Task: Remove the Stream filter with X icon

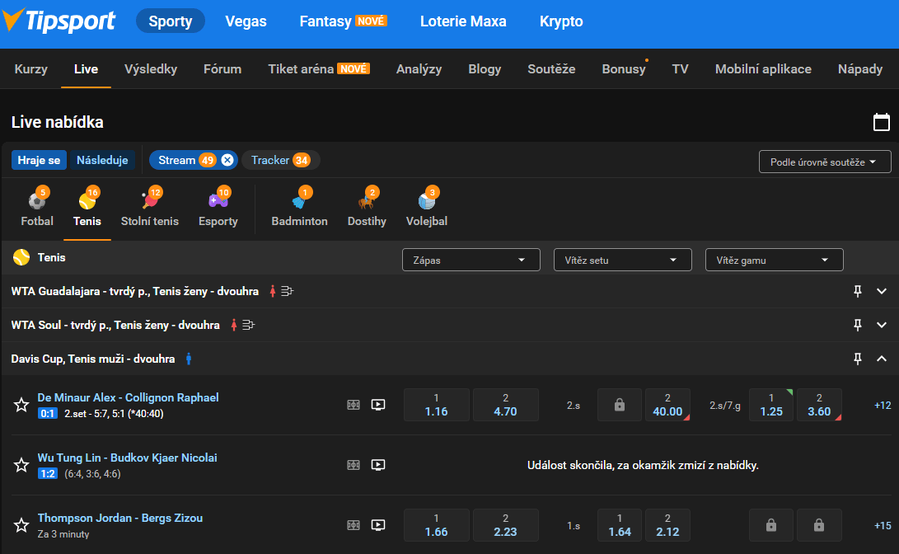Action: 228,160
